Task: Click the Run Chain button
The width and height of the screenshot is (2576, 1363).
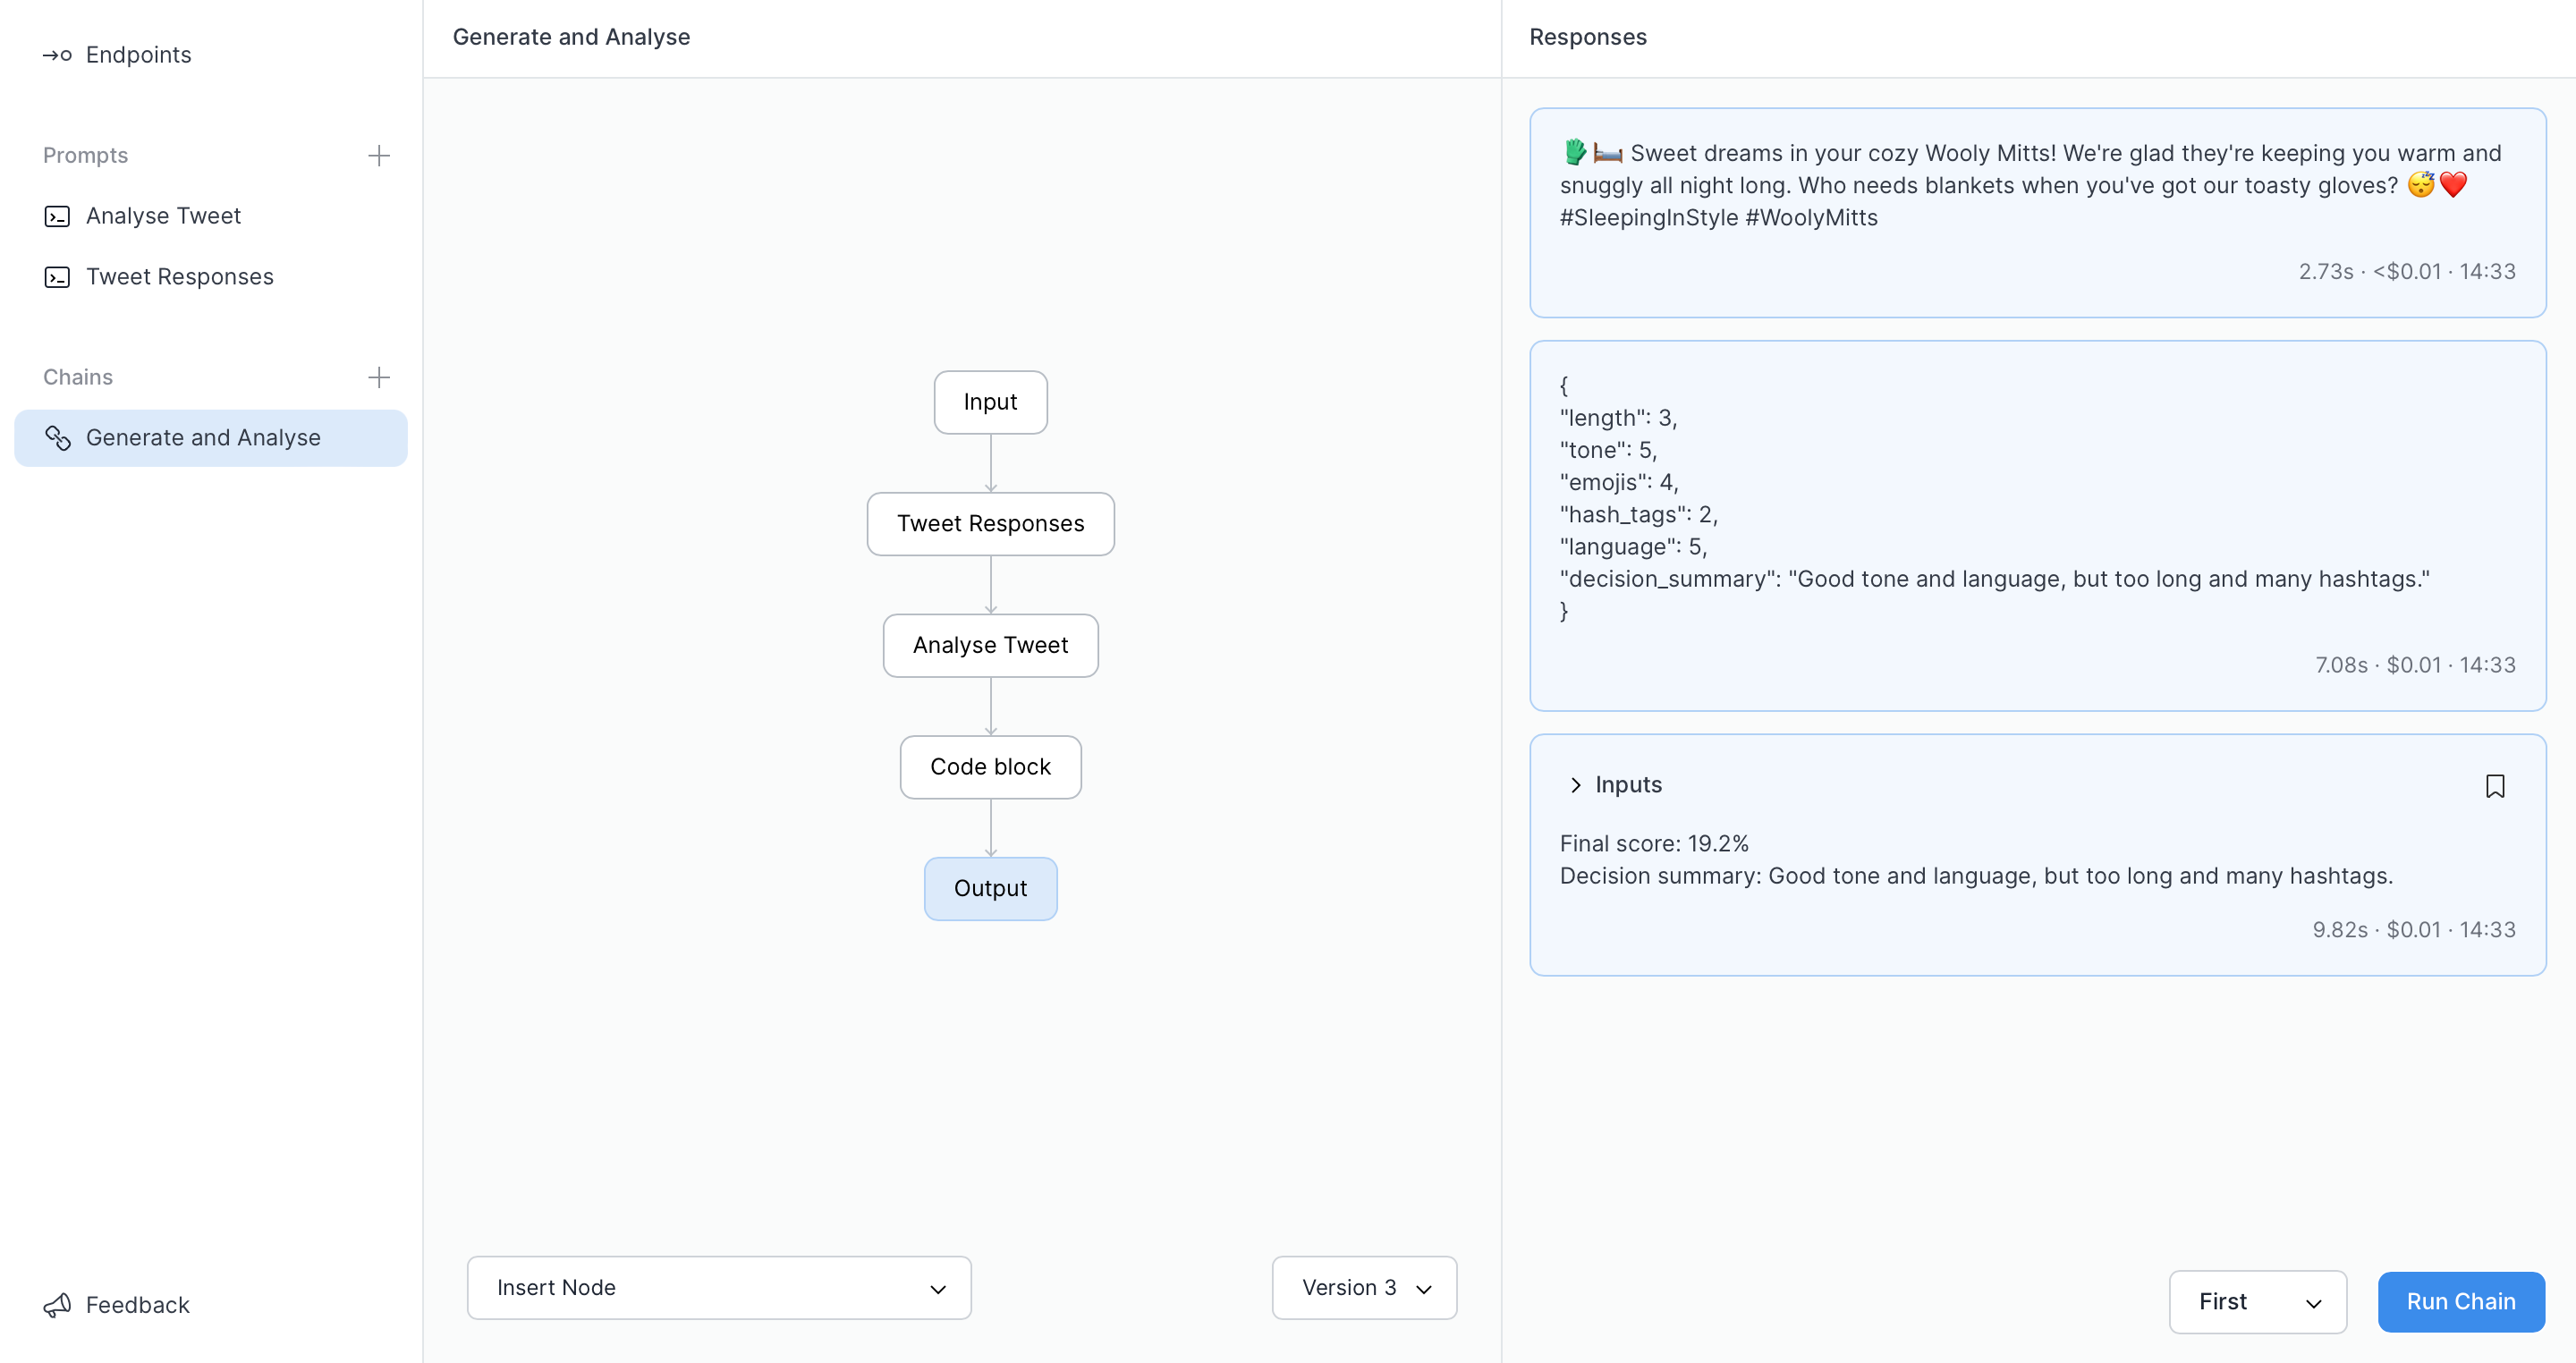Action: coord(2461,1302)
